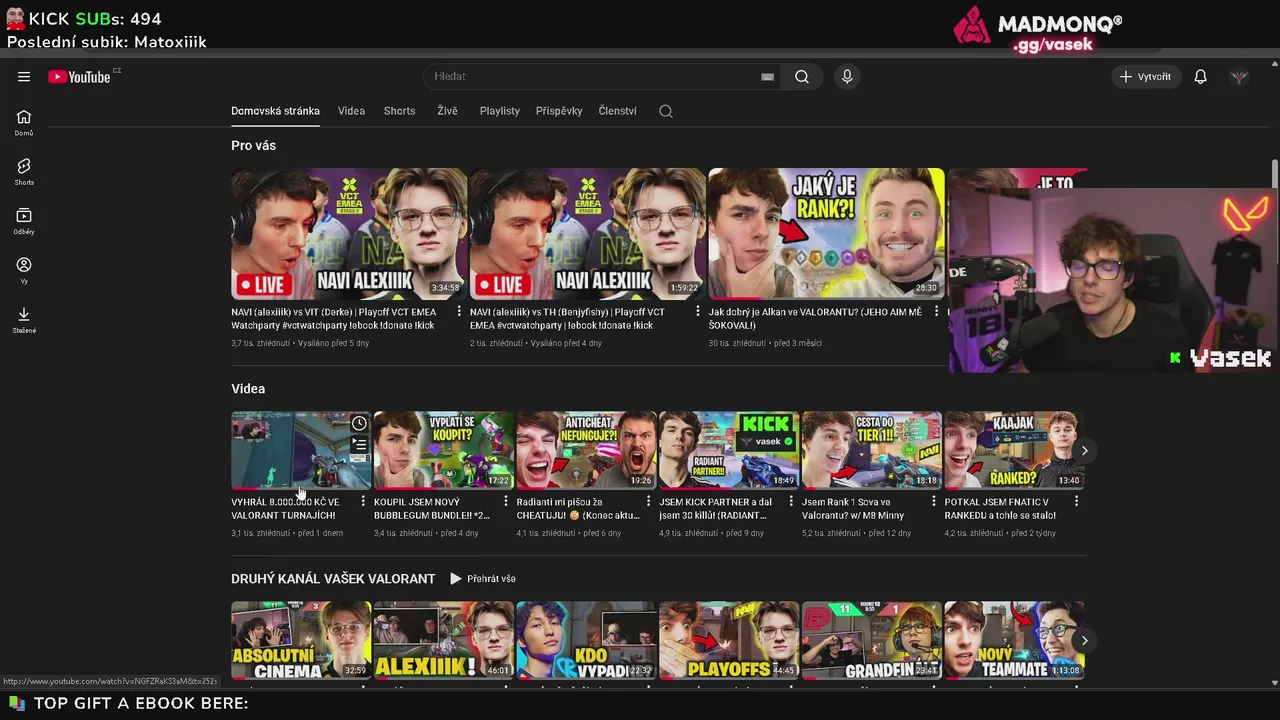
Task: Switch to Živě tab
Action: click(x=447, y=111)
